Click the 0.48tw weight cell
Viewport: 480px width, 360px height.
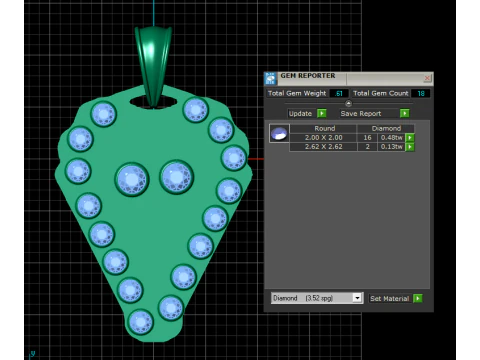pos(391,138)
